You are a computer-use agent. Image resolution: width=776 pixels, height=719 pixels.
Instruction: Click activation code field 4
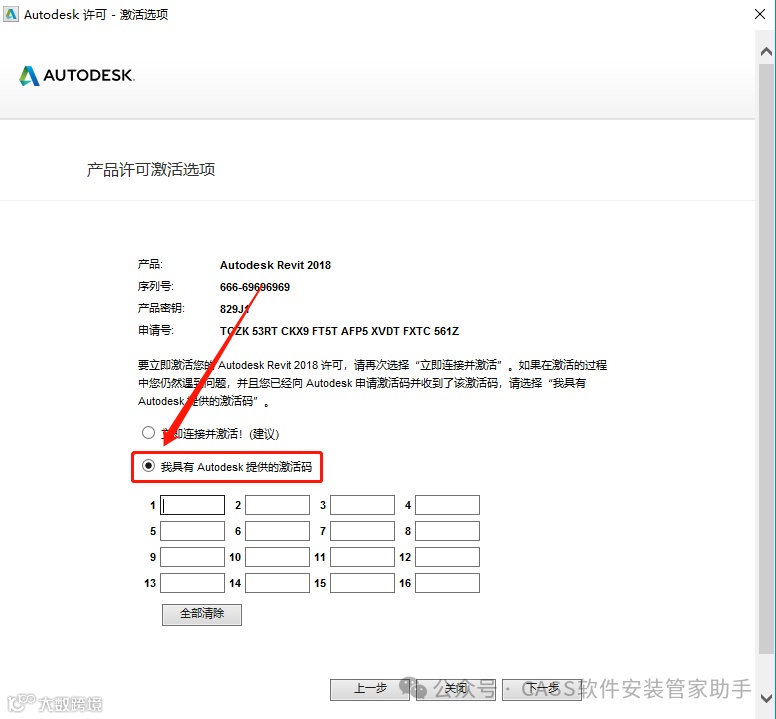(447, 505)
